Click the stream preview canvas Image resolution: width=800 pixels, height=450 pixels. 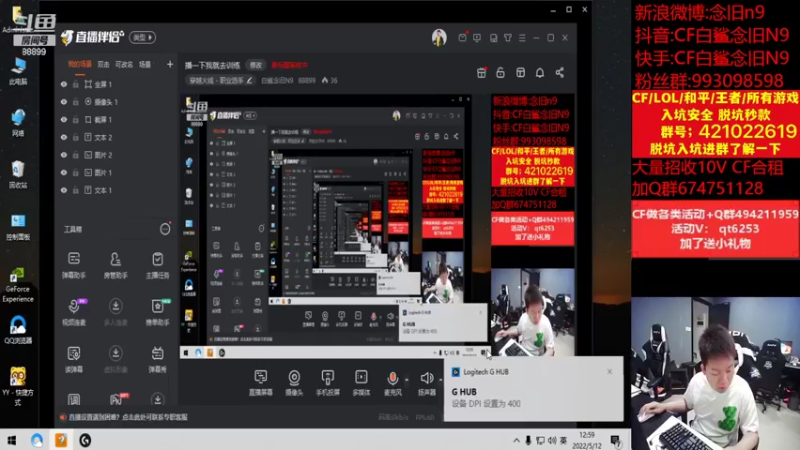pos(378,226)
